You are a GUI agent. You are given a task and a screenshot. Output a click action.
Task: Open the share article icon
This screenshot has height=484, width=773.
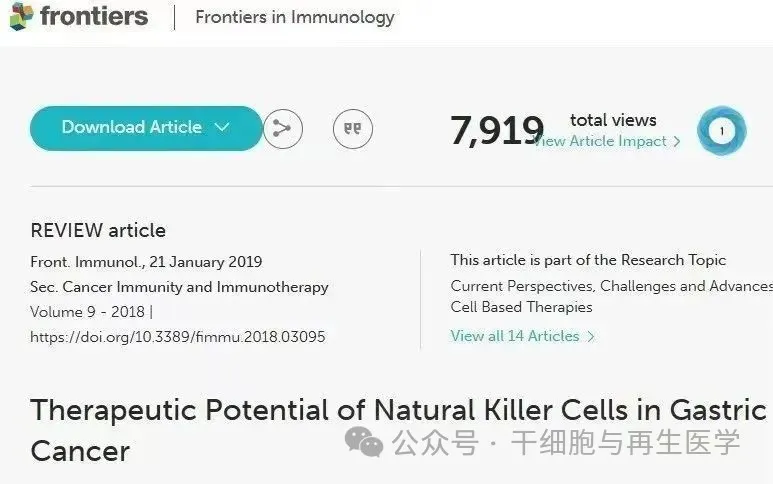282,129
